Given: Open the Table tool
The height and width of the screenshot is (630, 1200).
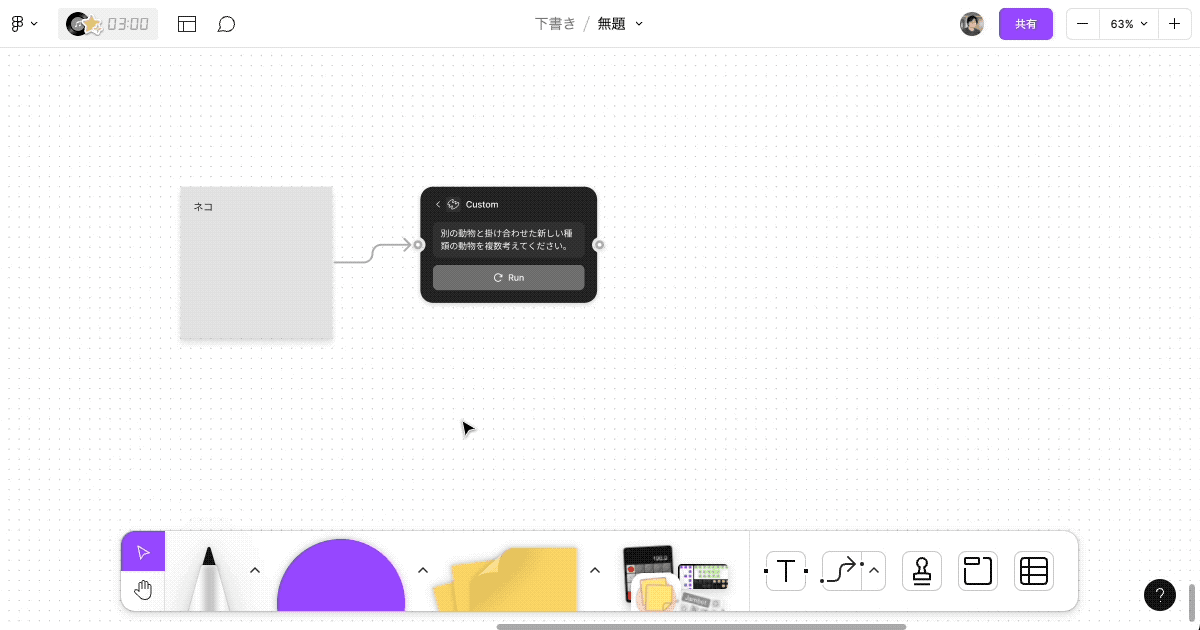Looking at the screenshot, I should click(x=1033, y=571).
